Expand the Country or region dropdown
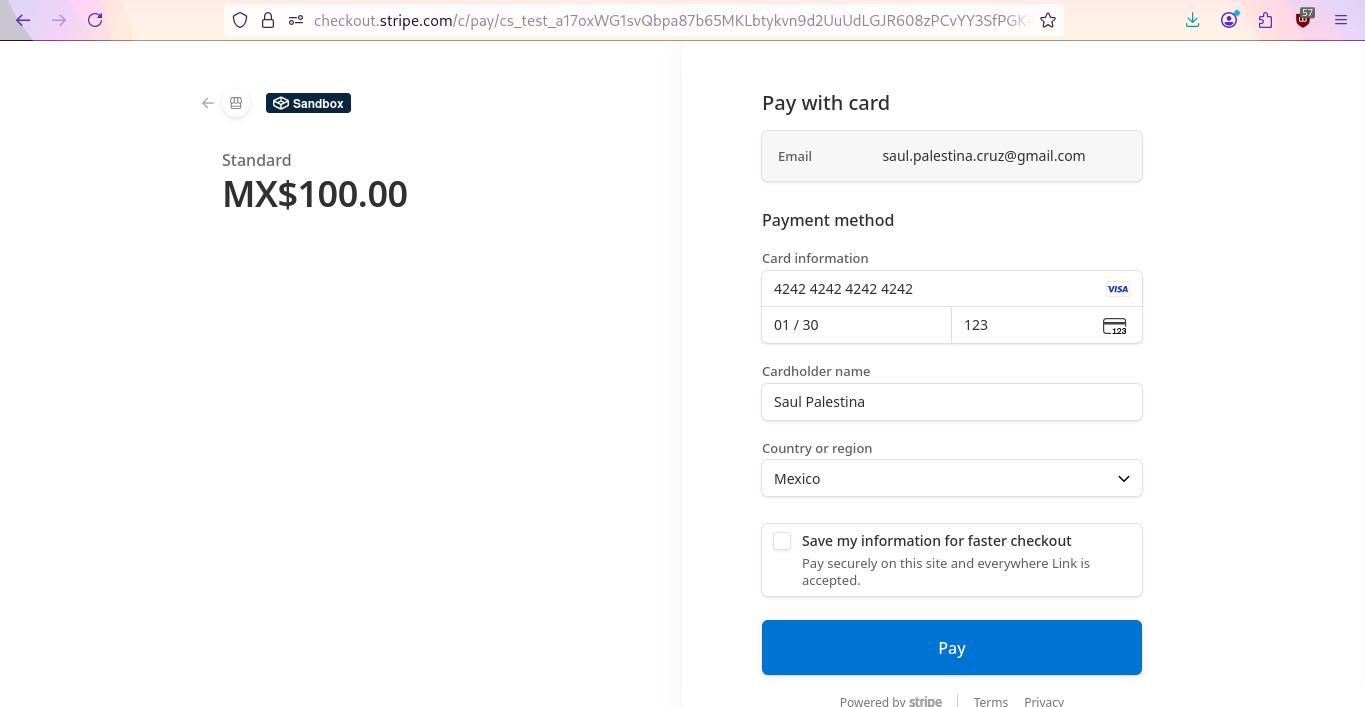The image size is (1365, 707). [951, 479]
